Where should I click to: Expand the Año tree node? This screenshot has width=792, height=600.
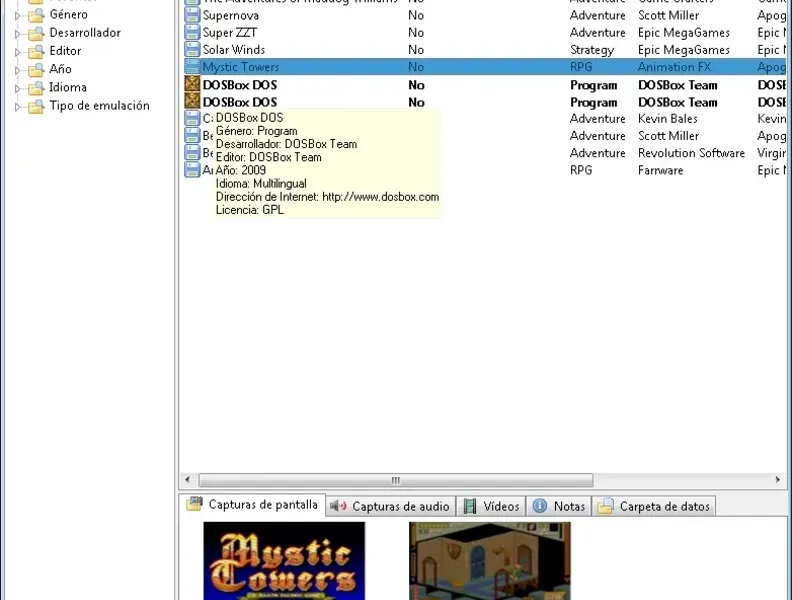[x=17, y=70]
